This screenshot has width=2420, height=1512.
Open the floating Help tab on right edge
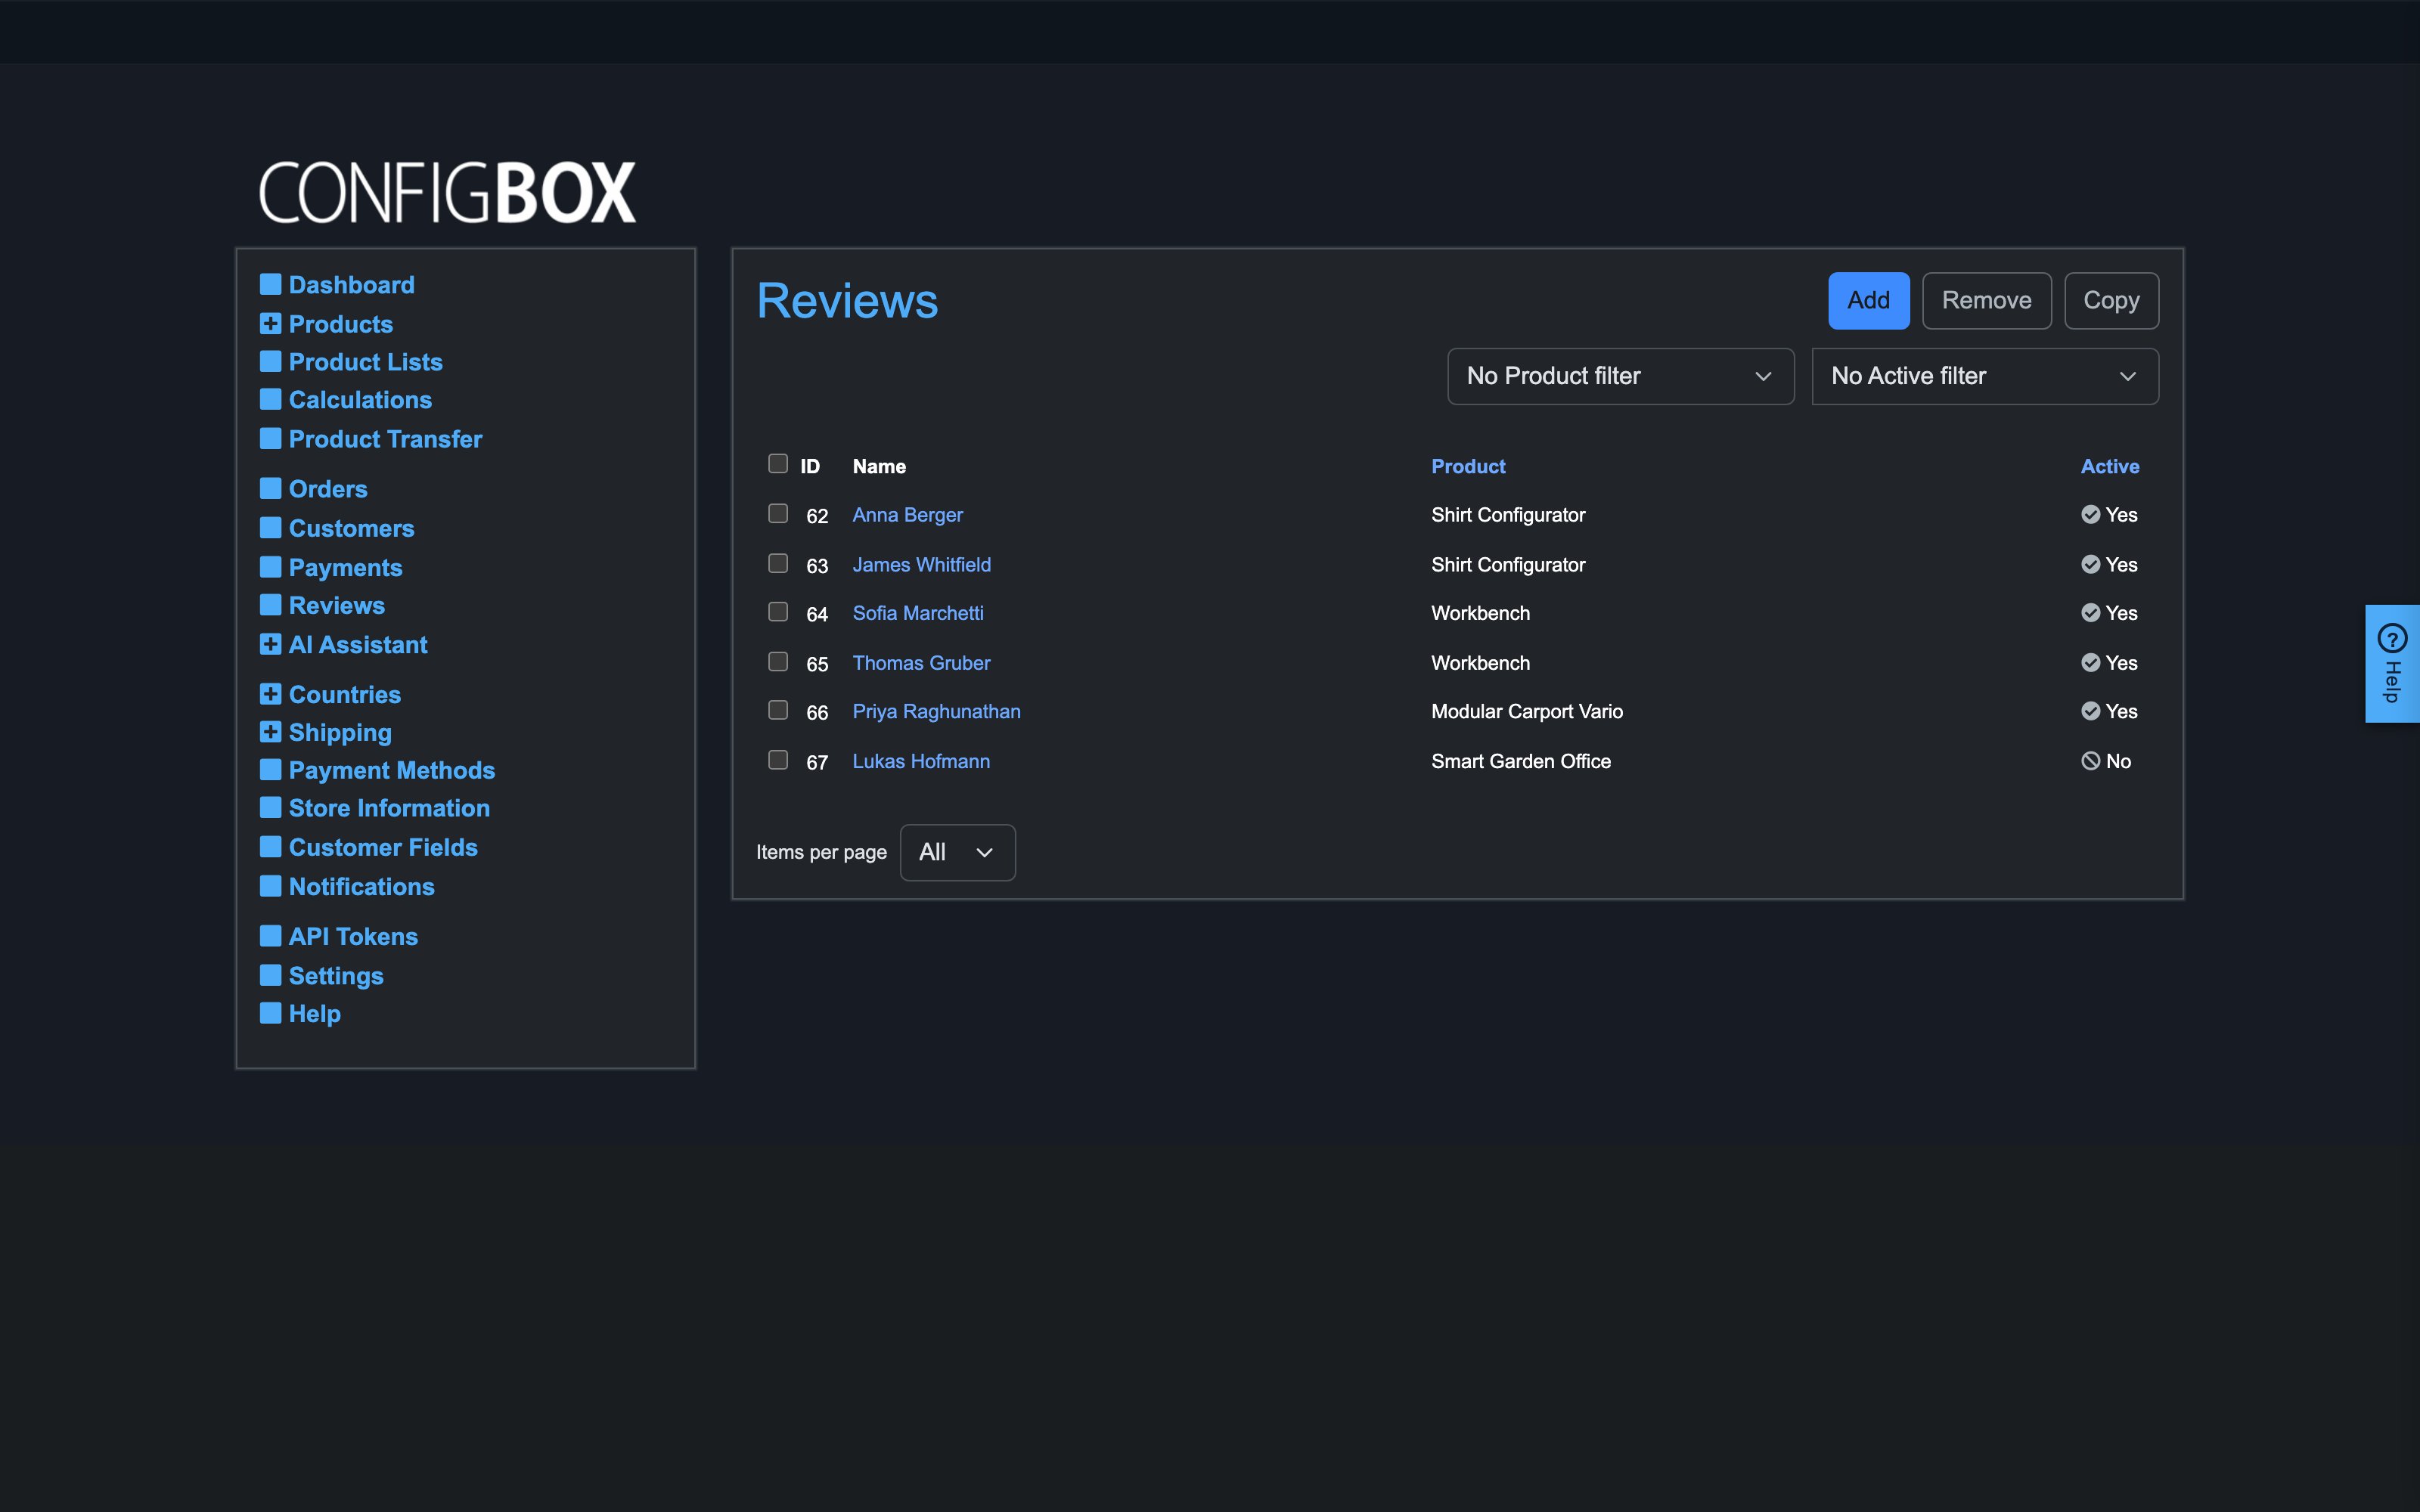click(2392, 663)
